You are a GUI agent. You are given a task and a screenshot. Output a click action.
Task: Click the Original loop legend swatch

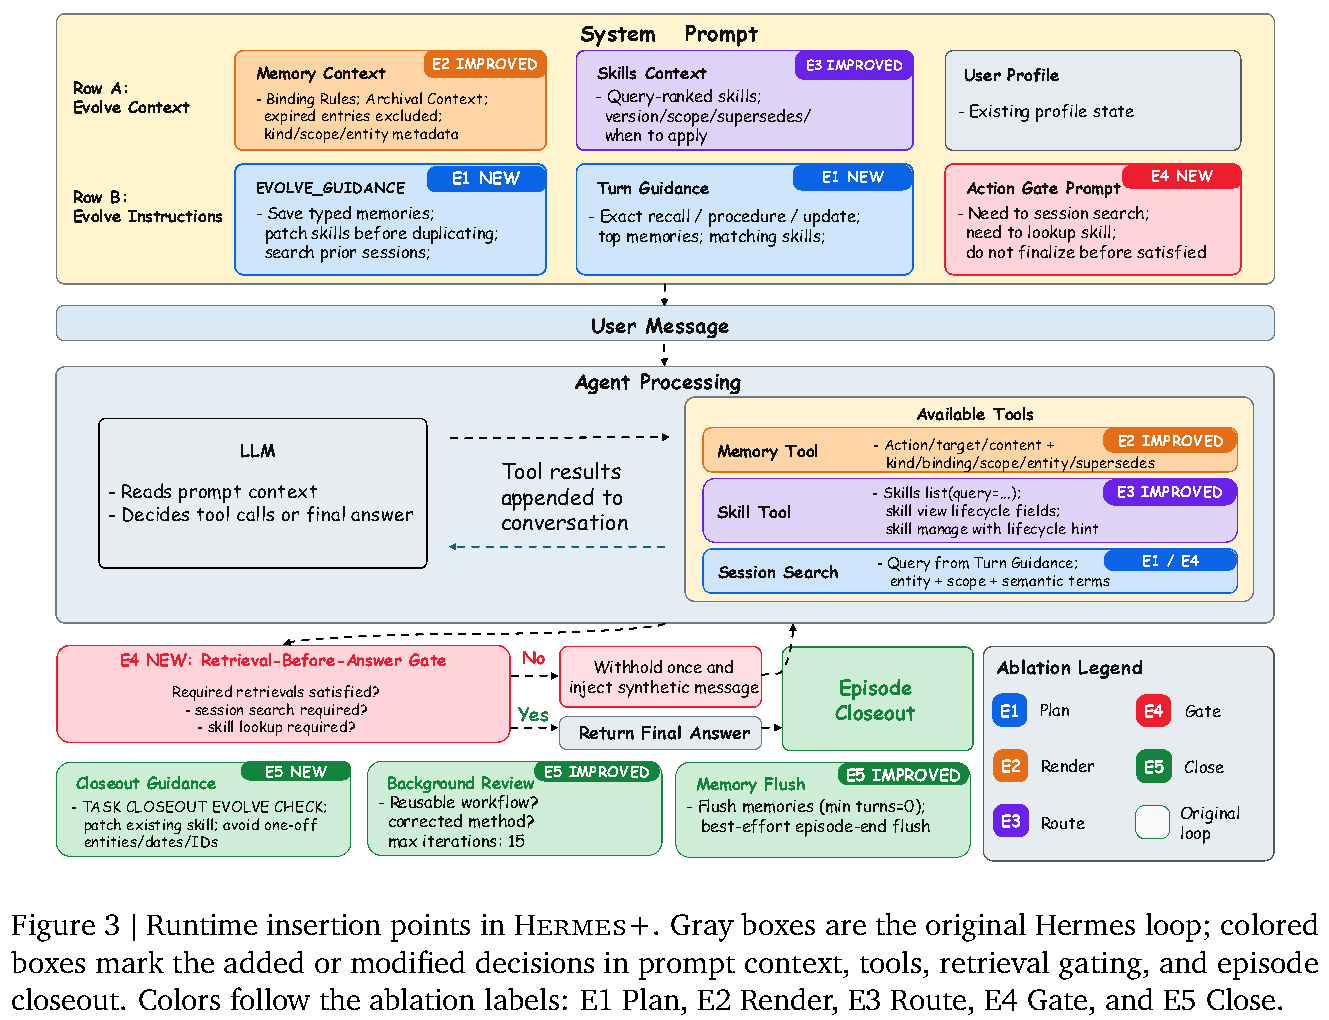pos(1153,822)
